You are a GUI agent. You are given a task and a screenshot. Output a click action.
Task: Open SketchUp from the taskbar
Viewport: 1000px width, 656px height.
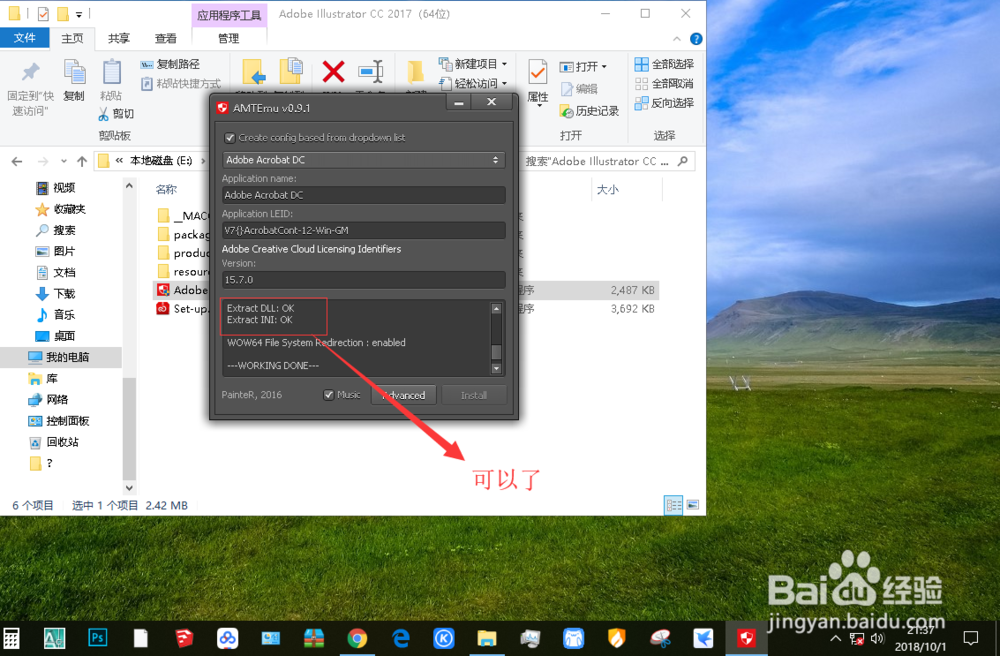point(184,638)
